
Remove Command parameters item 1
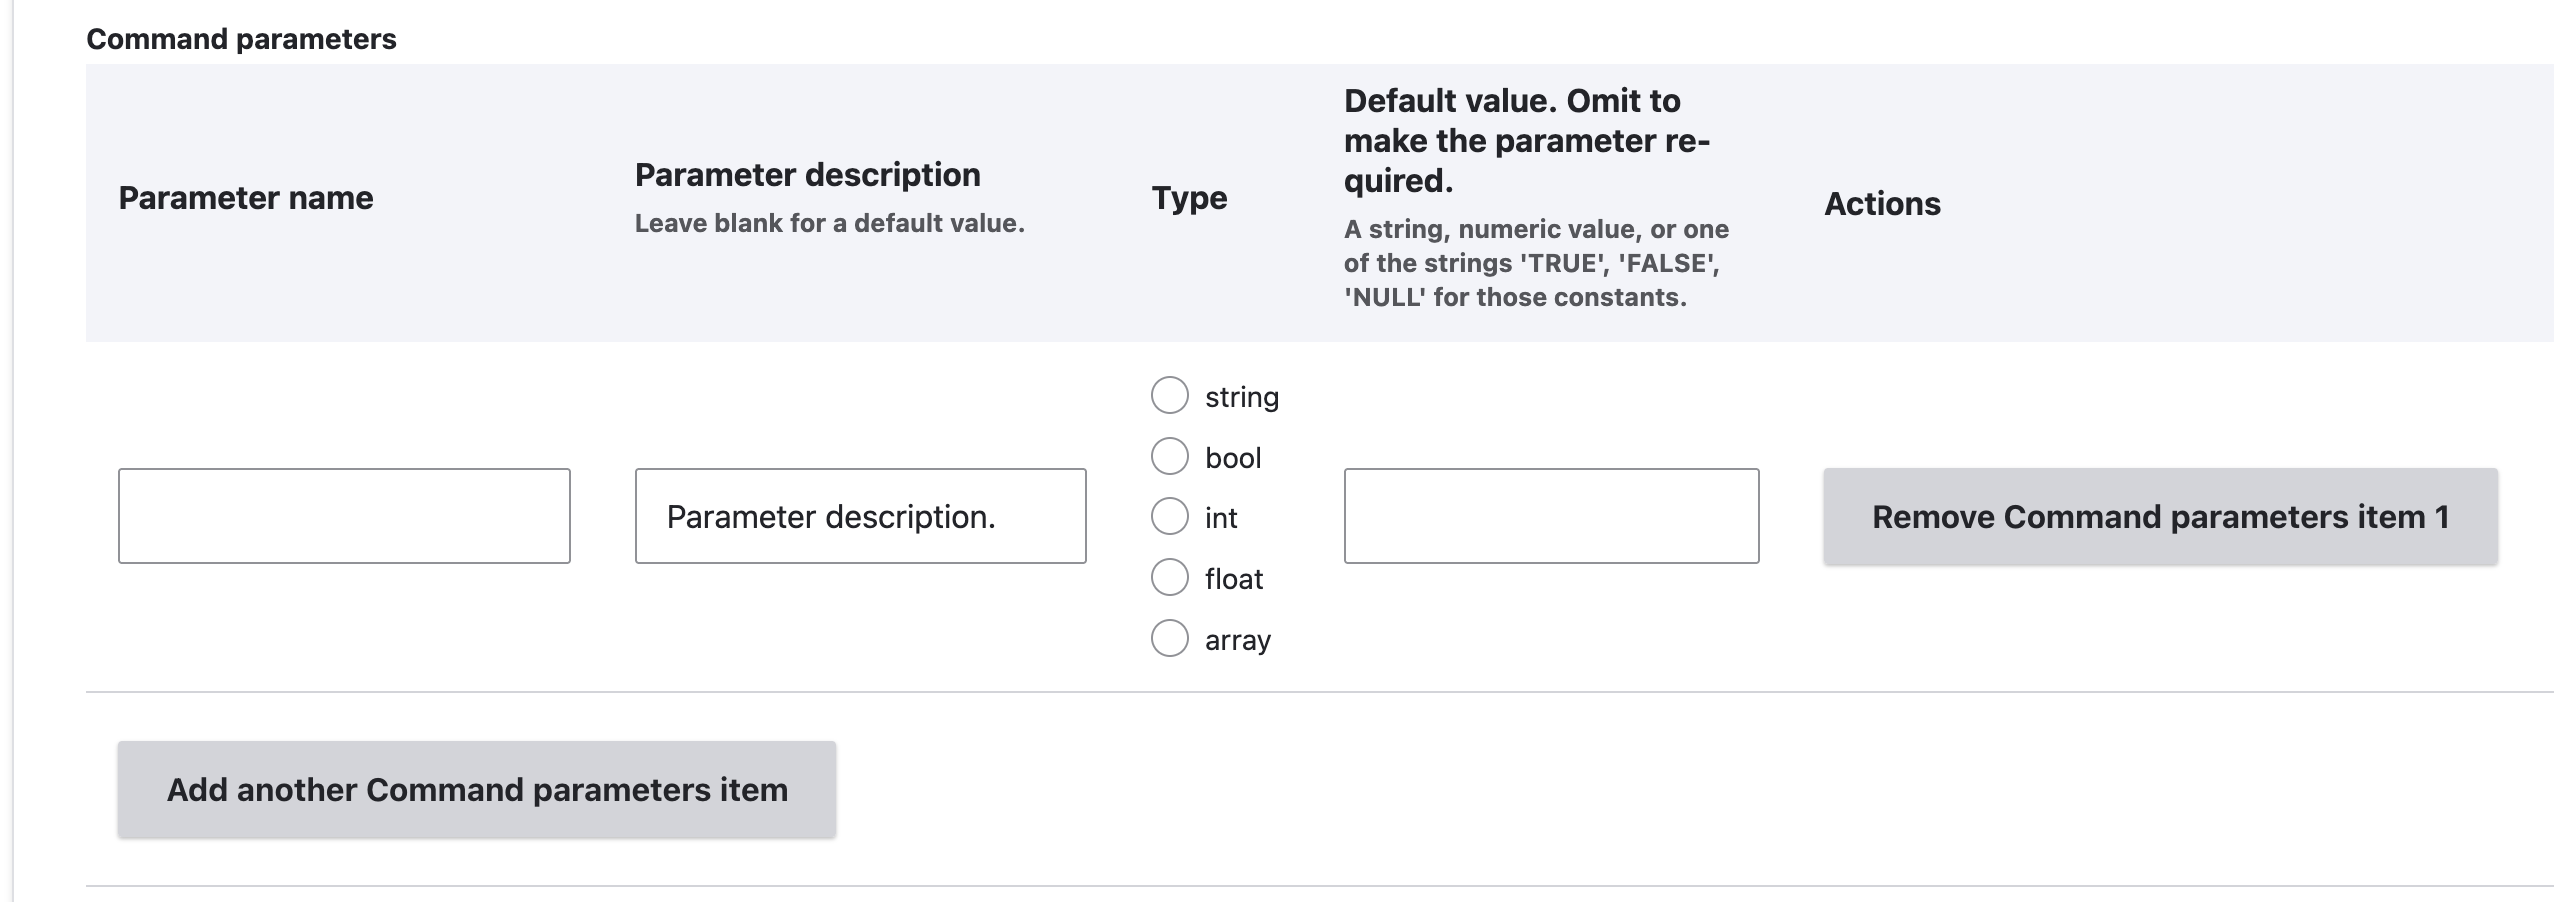tap(2160, 516)
